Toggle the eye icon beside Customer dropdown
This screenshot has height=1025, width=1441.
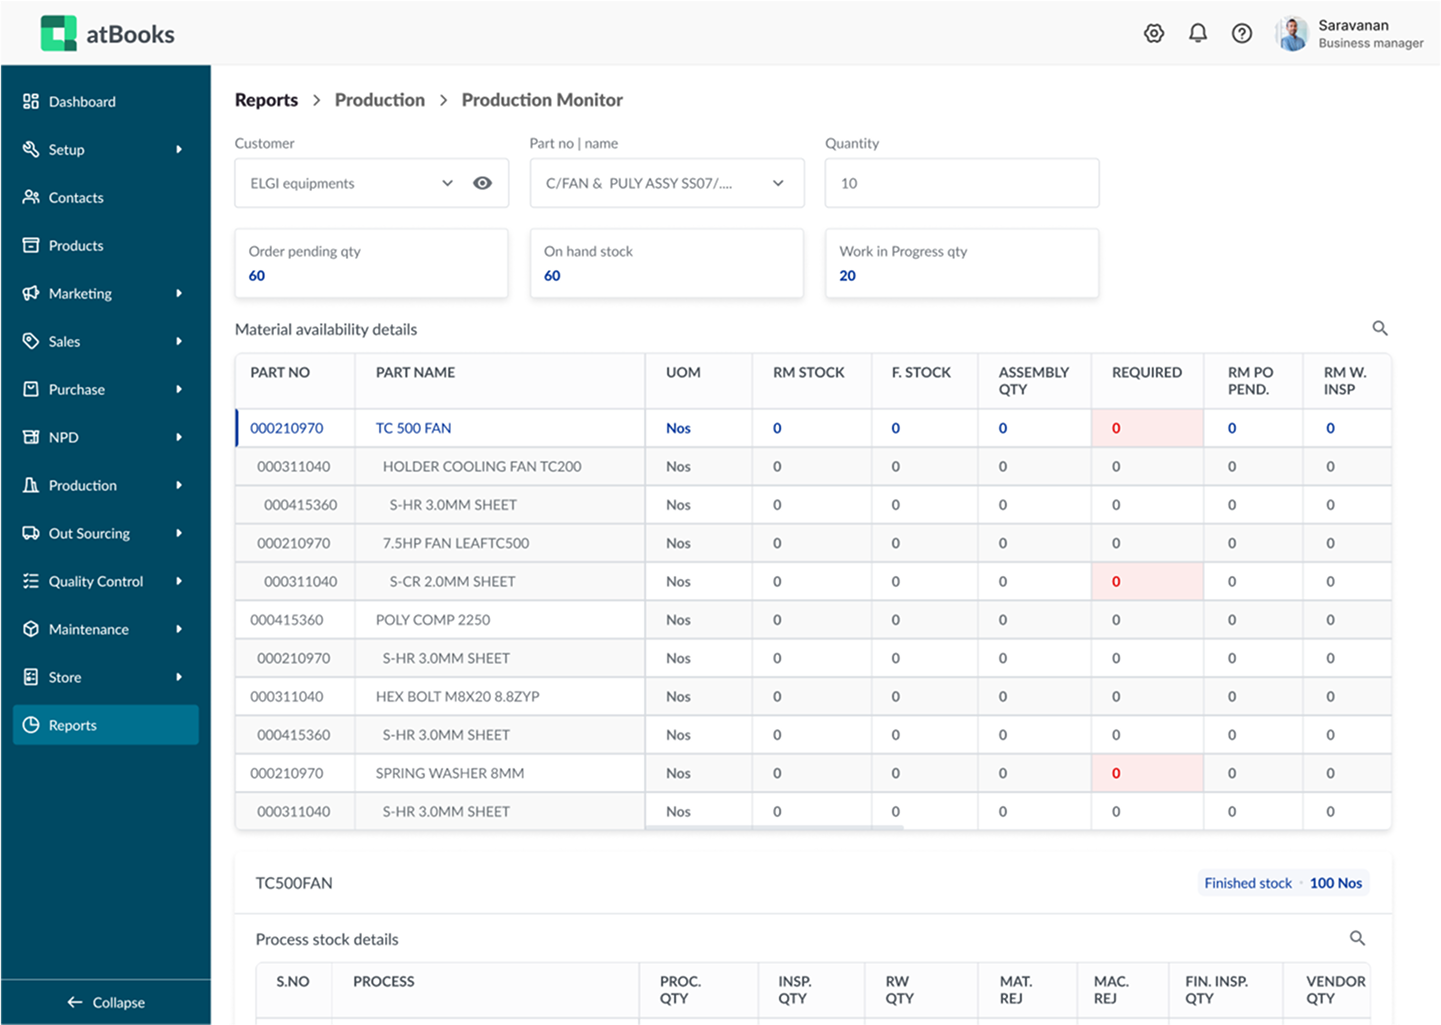click(483, 183)
